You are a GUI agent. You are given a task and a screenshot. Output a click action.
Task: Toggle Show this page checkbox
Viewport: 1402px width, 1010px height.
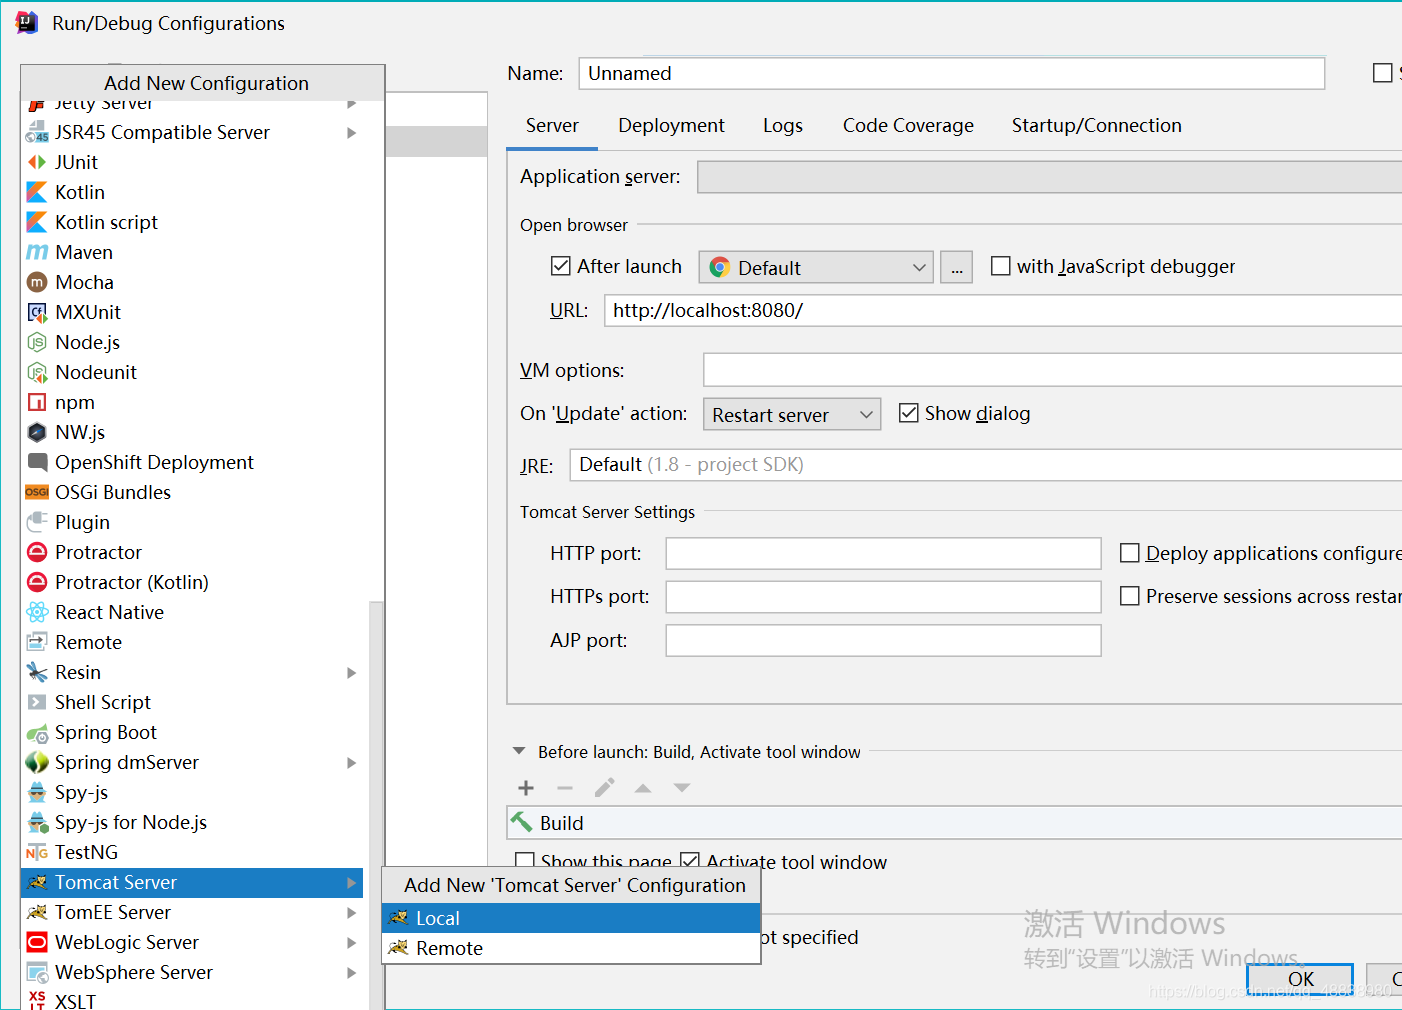524,860
